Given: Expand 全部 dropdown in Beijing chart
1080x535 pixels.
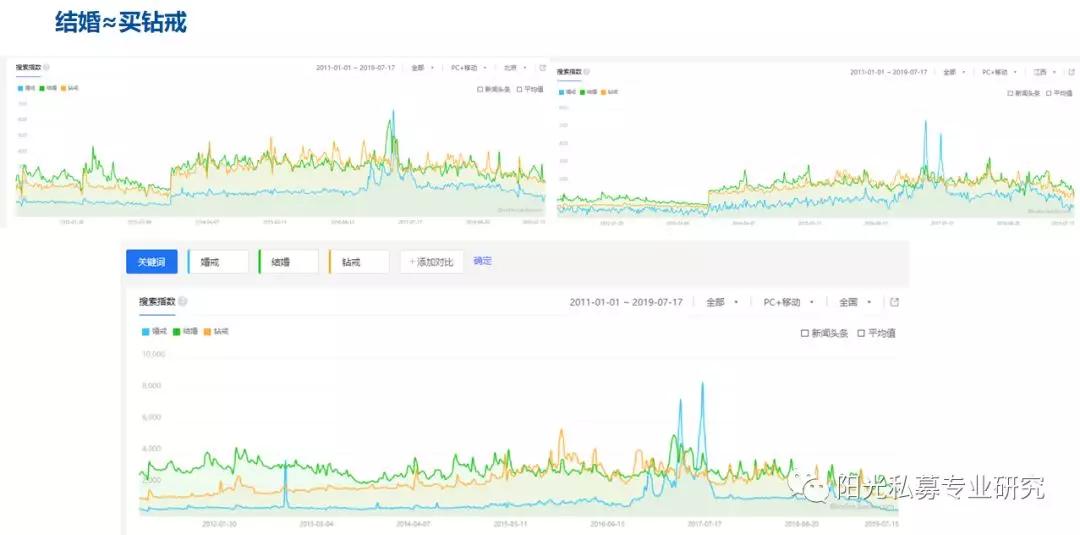Looking at the screenshot, I should (422, 67).
